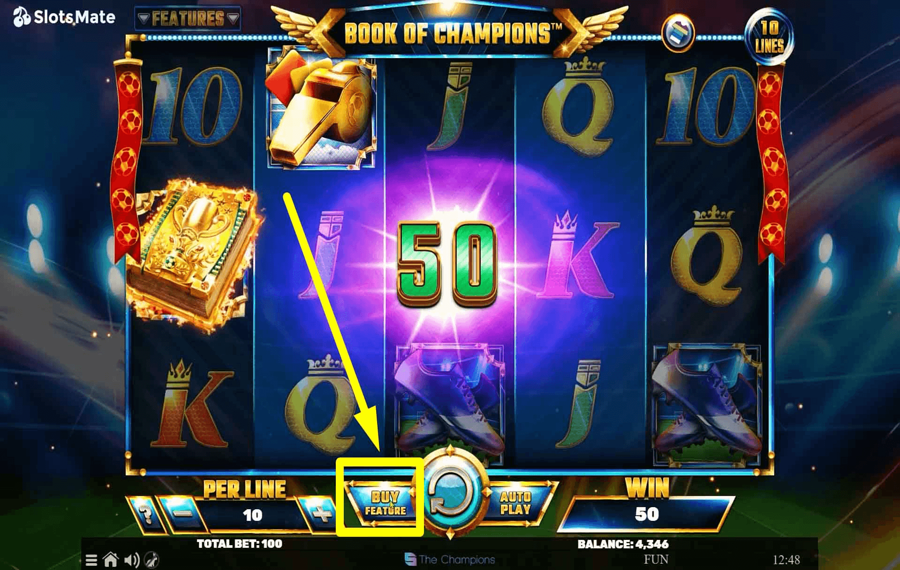900x570 pixels.
Task: Mute the game sound speaker icon
Action: 131,560
